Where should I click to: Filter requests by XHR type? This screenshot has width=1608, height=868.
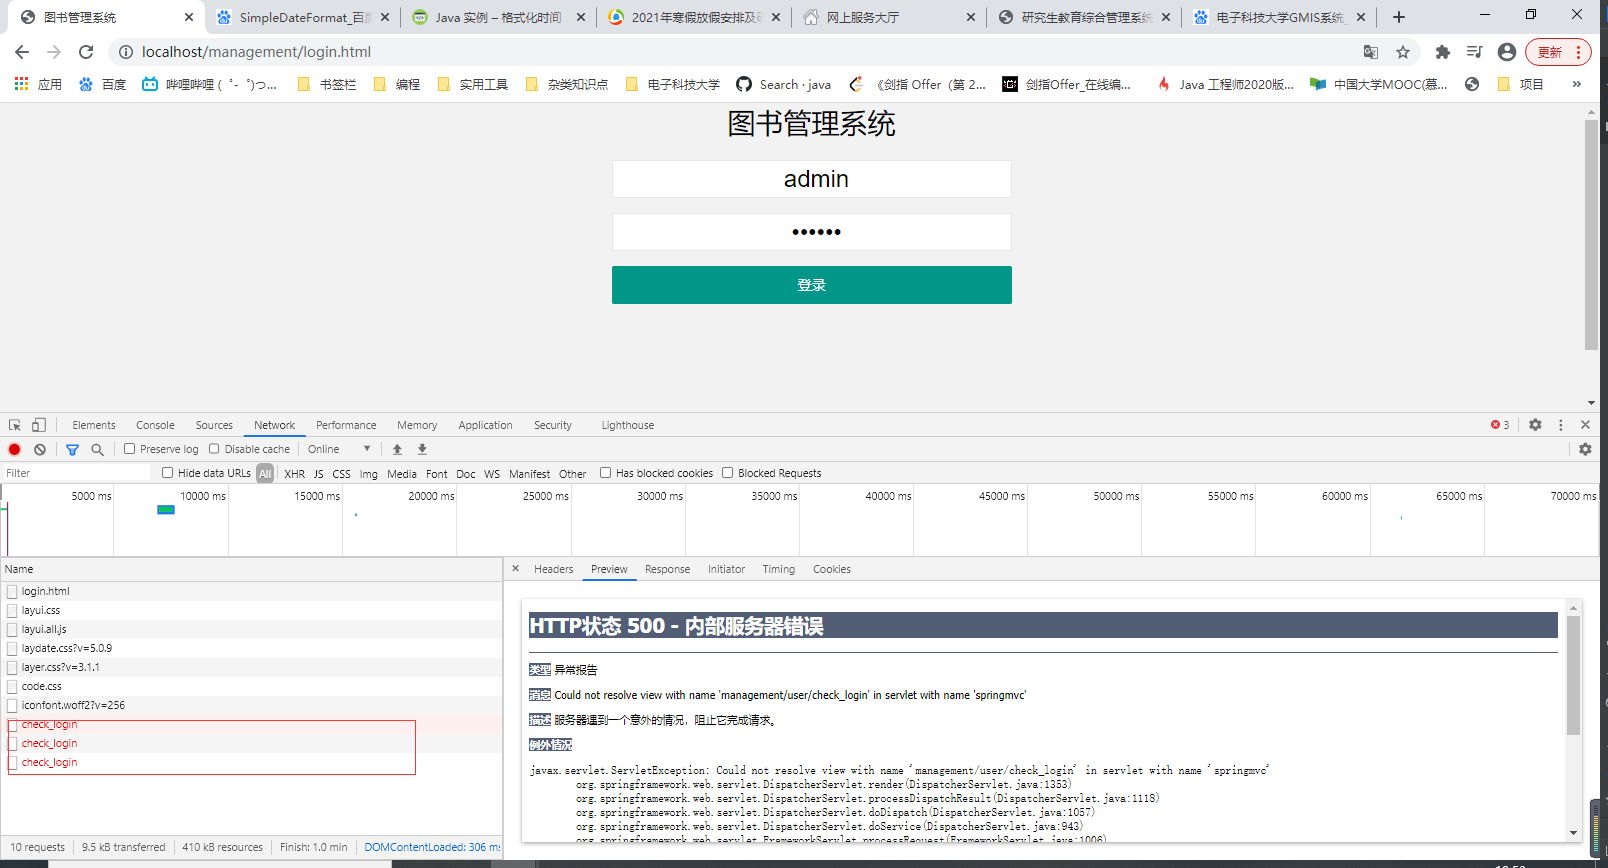294,474
